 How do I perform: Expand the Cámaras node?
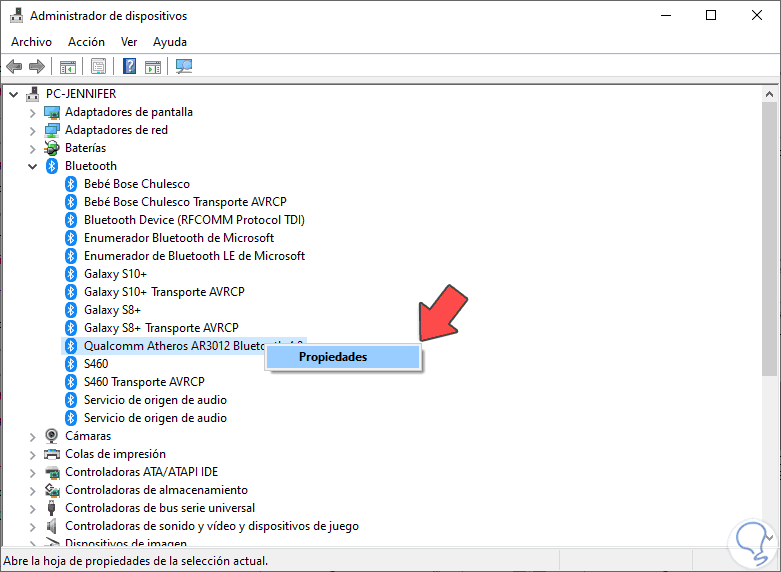point(32,436)
